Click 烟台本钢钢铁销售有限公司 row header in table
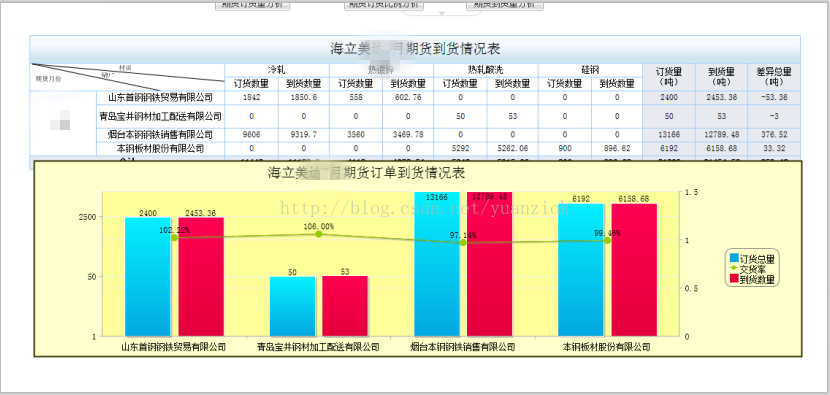 click(160, 134)
